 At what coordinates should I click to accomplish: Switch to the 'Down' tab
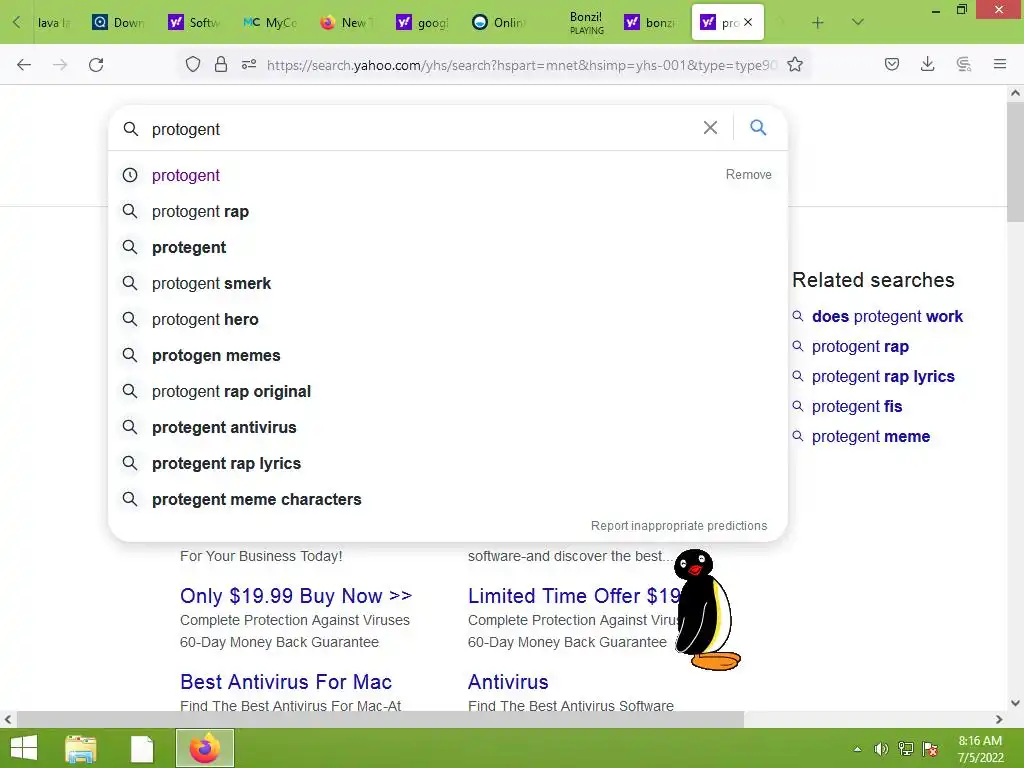(x=118, y=22)
